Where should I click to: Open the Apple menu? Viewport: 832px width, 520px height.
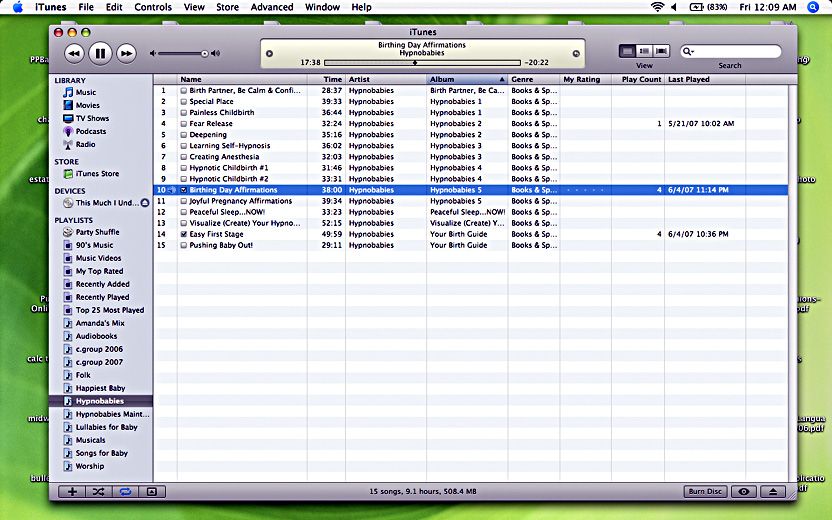coord(18,7)
